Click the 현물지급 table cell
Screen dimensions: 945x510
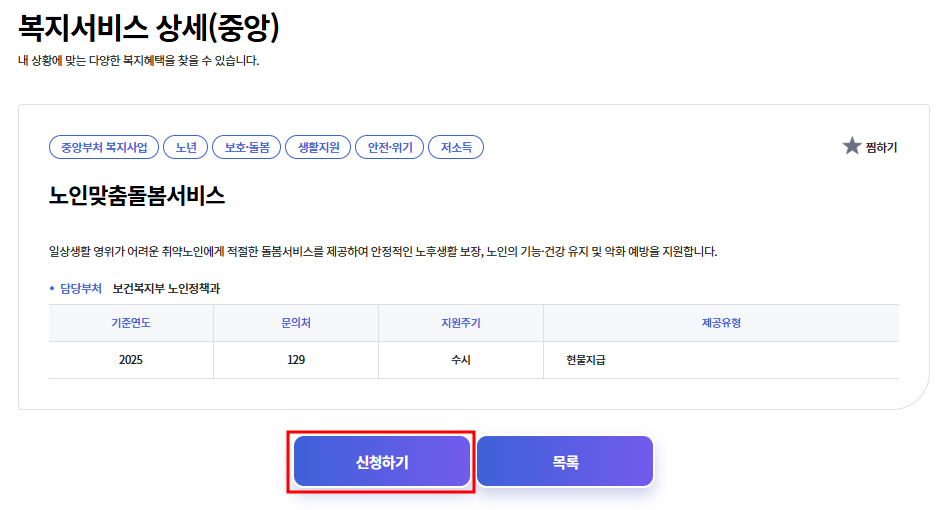(x=721, y=360)
